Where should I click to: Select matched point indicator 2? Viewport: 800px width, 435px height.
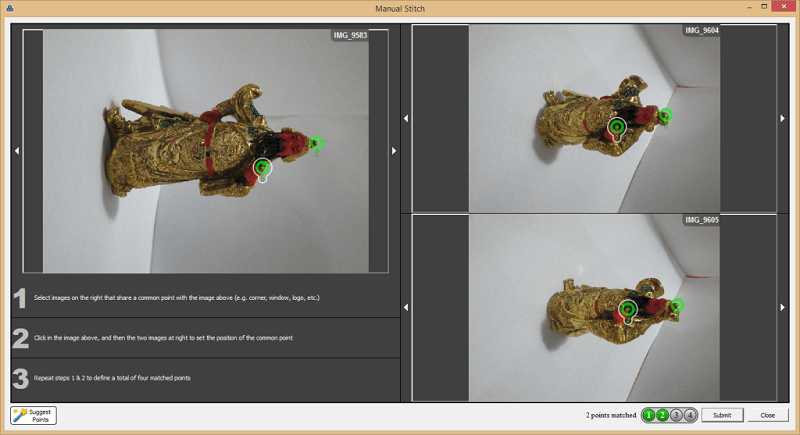pos(662,415)
